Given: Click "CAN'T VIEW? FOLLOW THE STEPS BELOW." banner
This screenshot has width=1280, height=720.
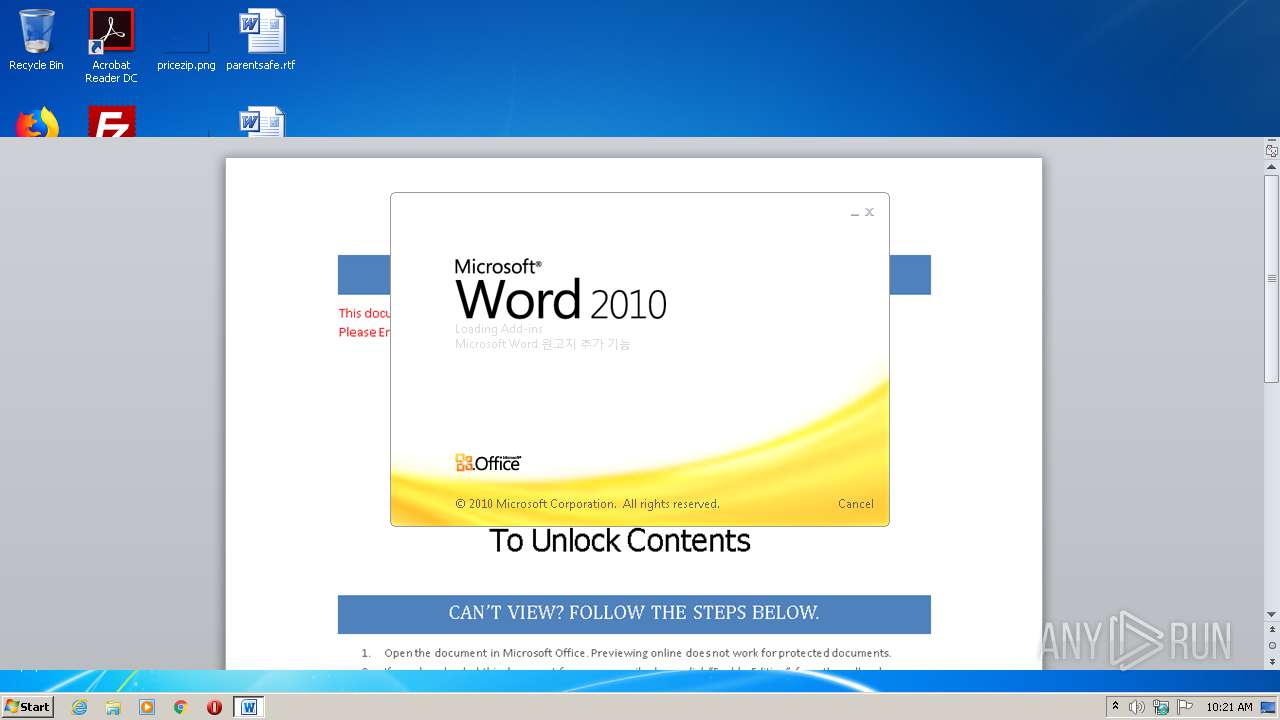Looking at the screenshot, I should point(634,613).
